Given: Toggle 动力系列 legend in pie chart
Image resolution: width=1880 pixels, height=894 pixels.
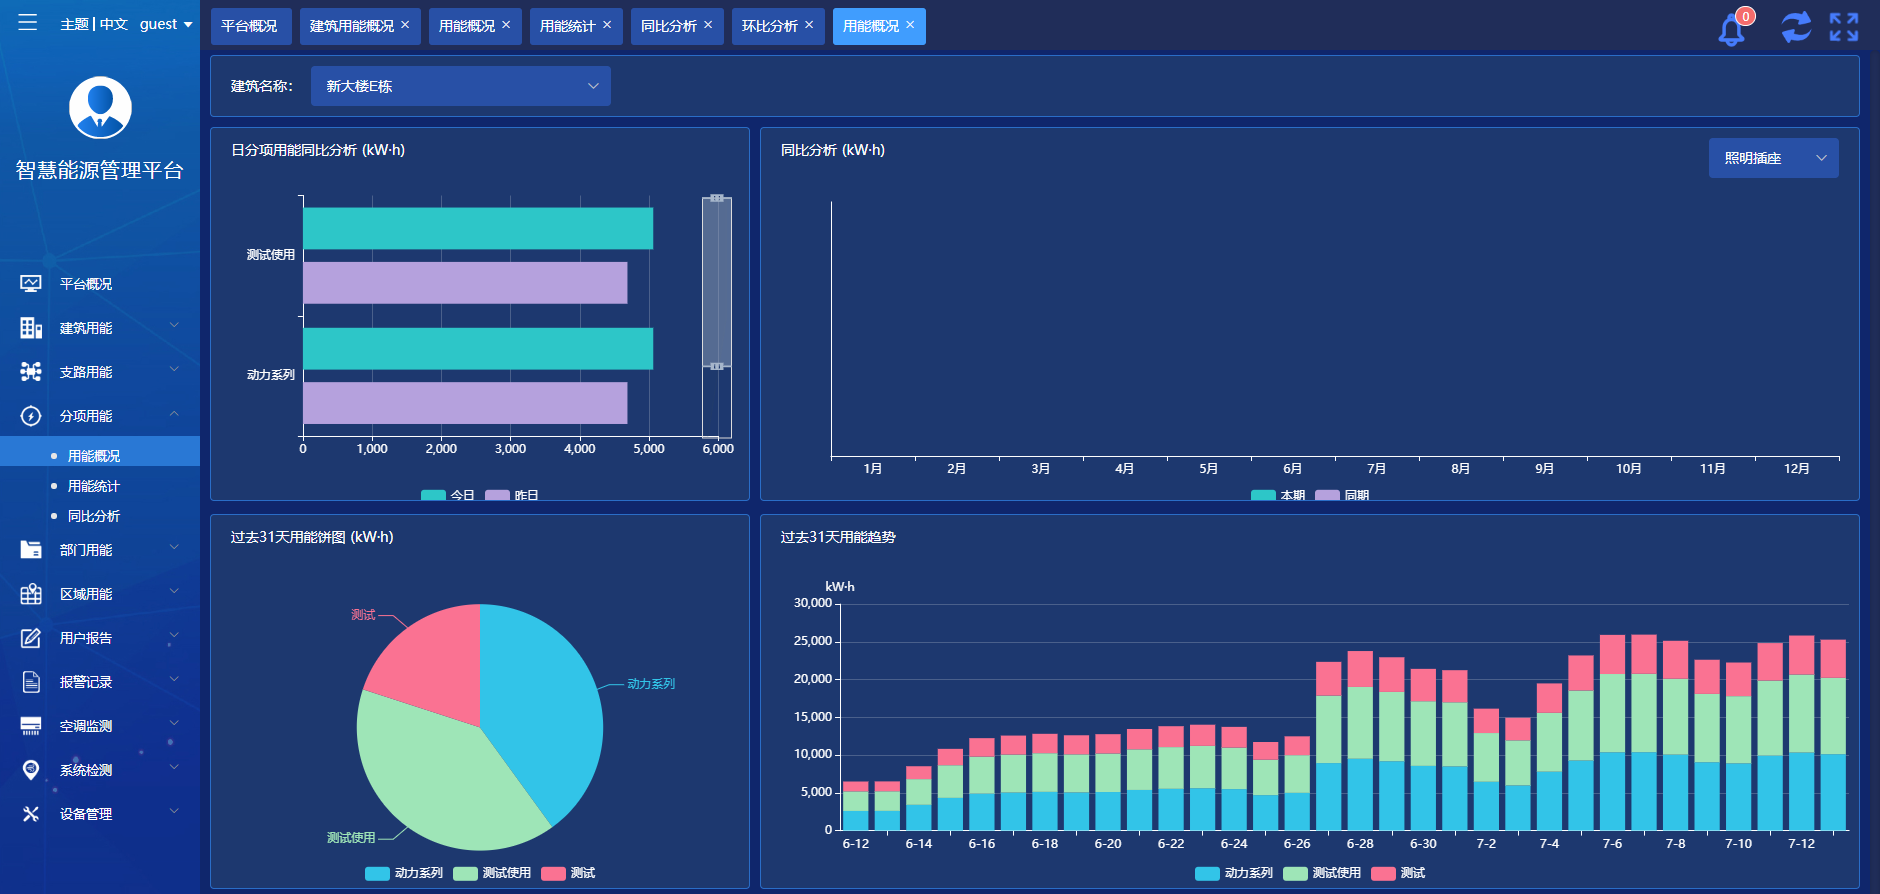Looking at the screenshot, I should click(x=405, y=873).
